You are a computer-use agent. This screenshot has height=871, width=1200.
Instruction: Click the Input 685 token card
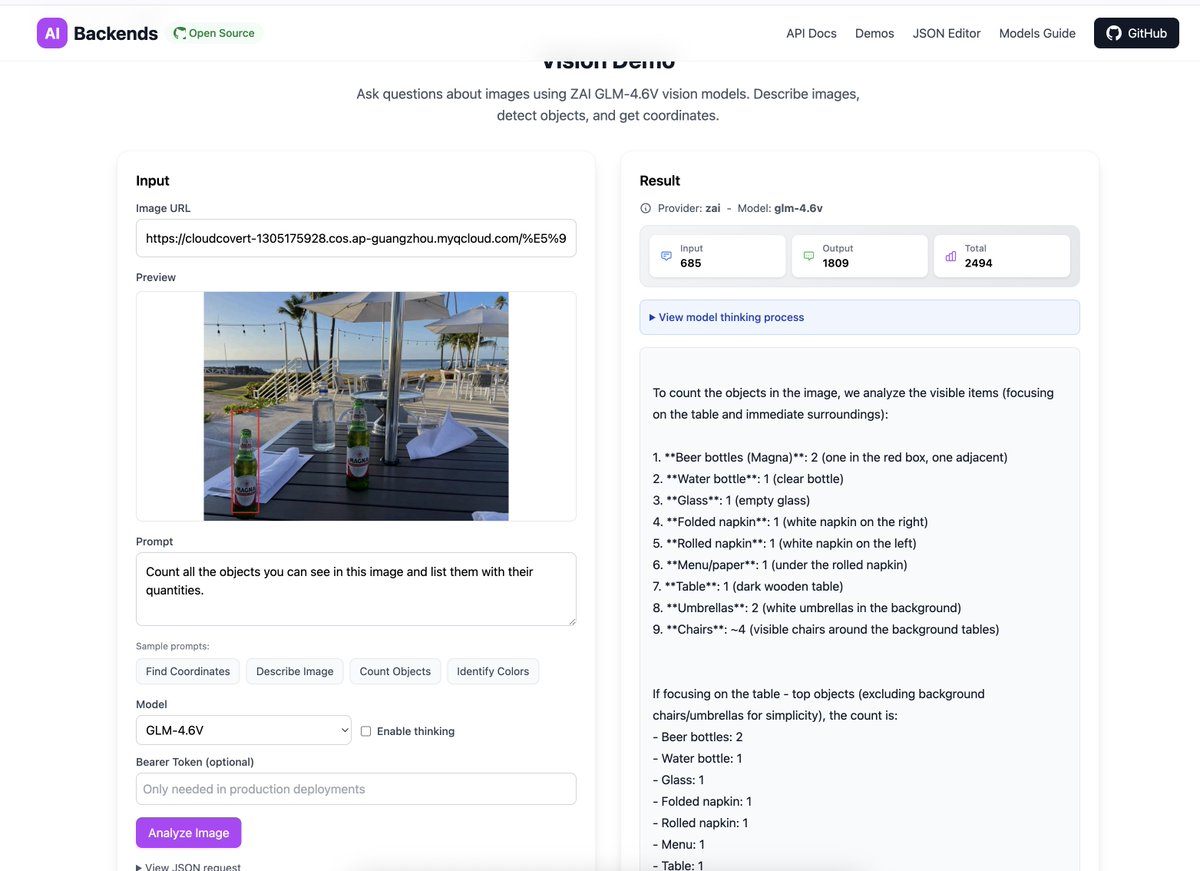click(x=717, y=256)
